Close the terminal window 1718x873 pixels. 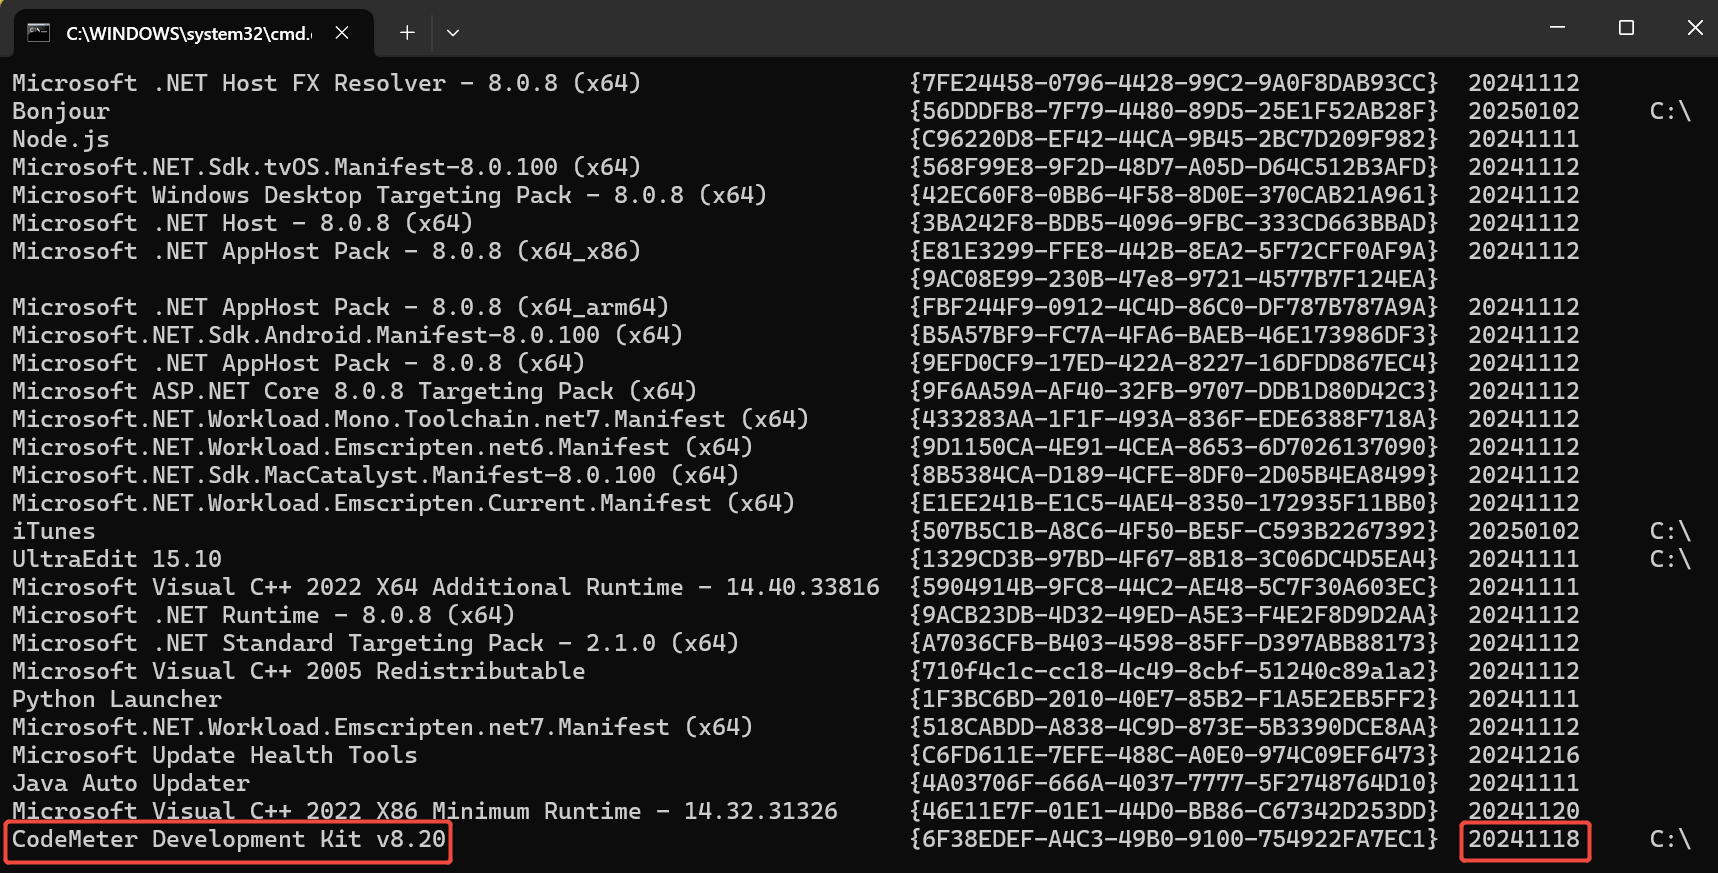[x=1695, y=28]
